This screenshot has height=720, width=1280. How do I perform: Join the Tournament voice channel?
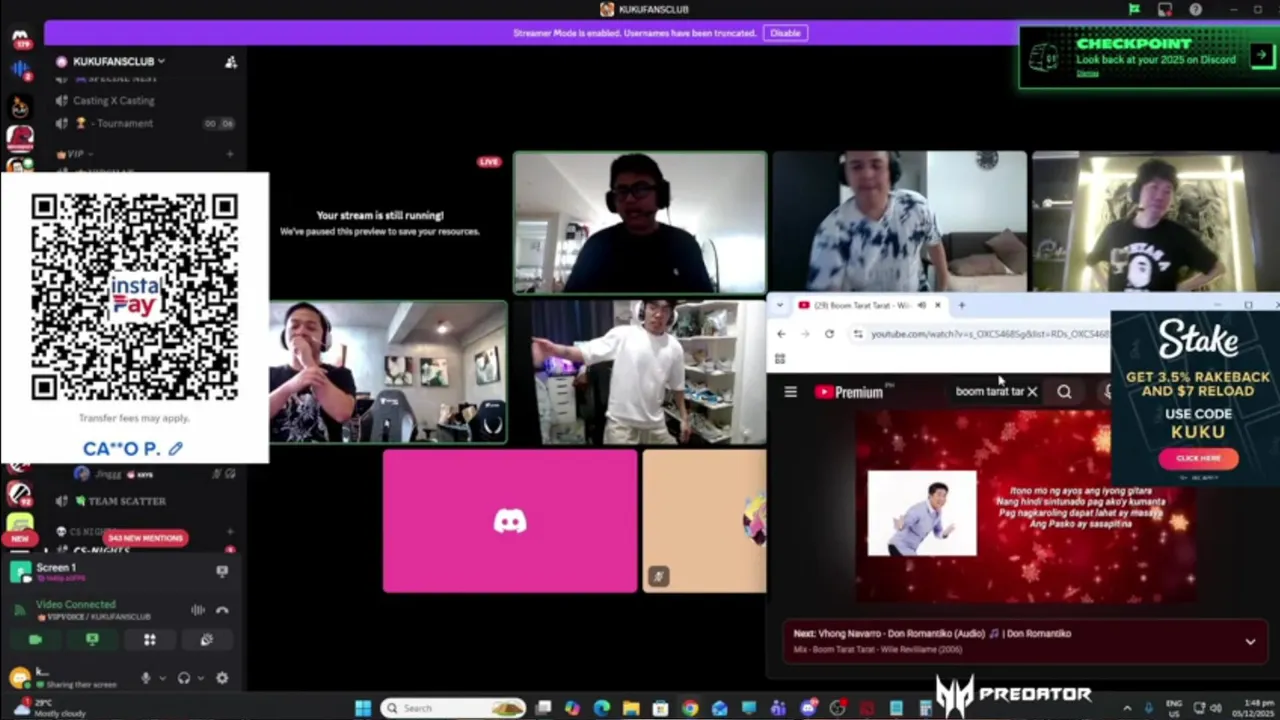125,123
